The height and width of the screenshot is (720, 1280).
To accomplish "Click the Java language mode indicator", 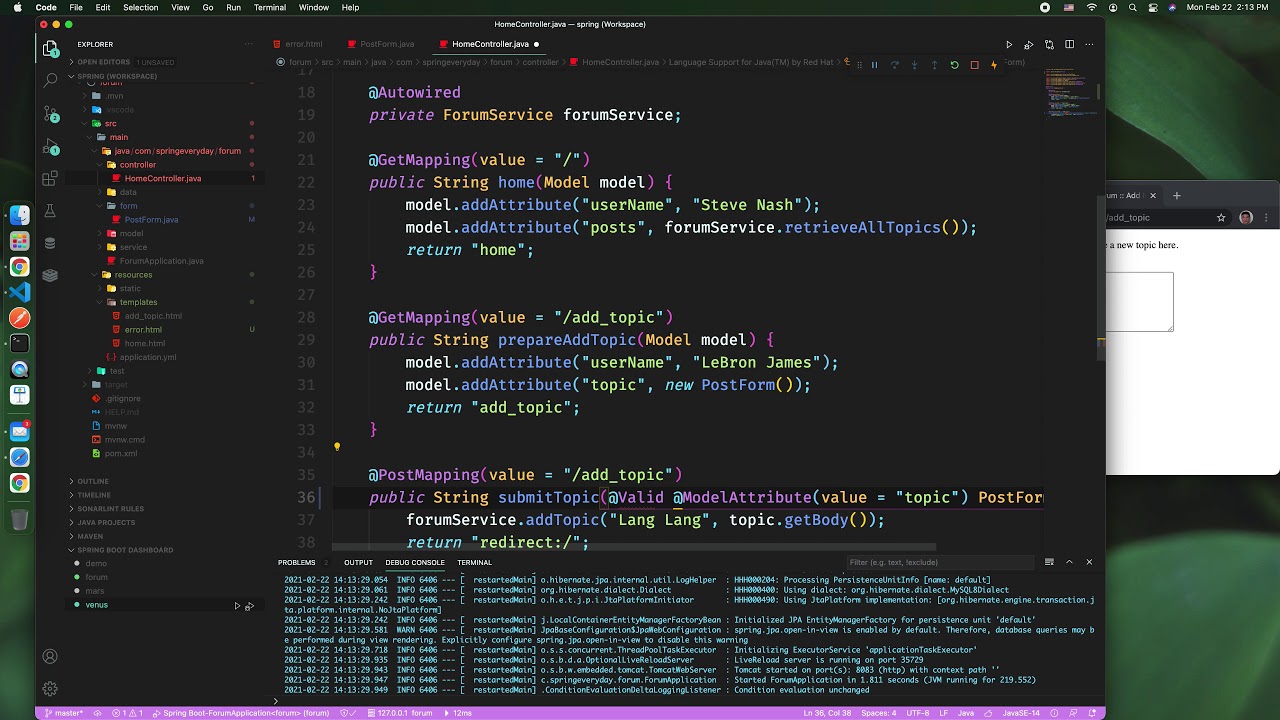I will 966,713.
